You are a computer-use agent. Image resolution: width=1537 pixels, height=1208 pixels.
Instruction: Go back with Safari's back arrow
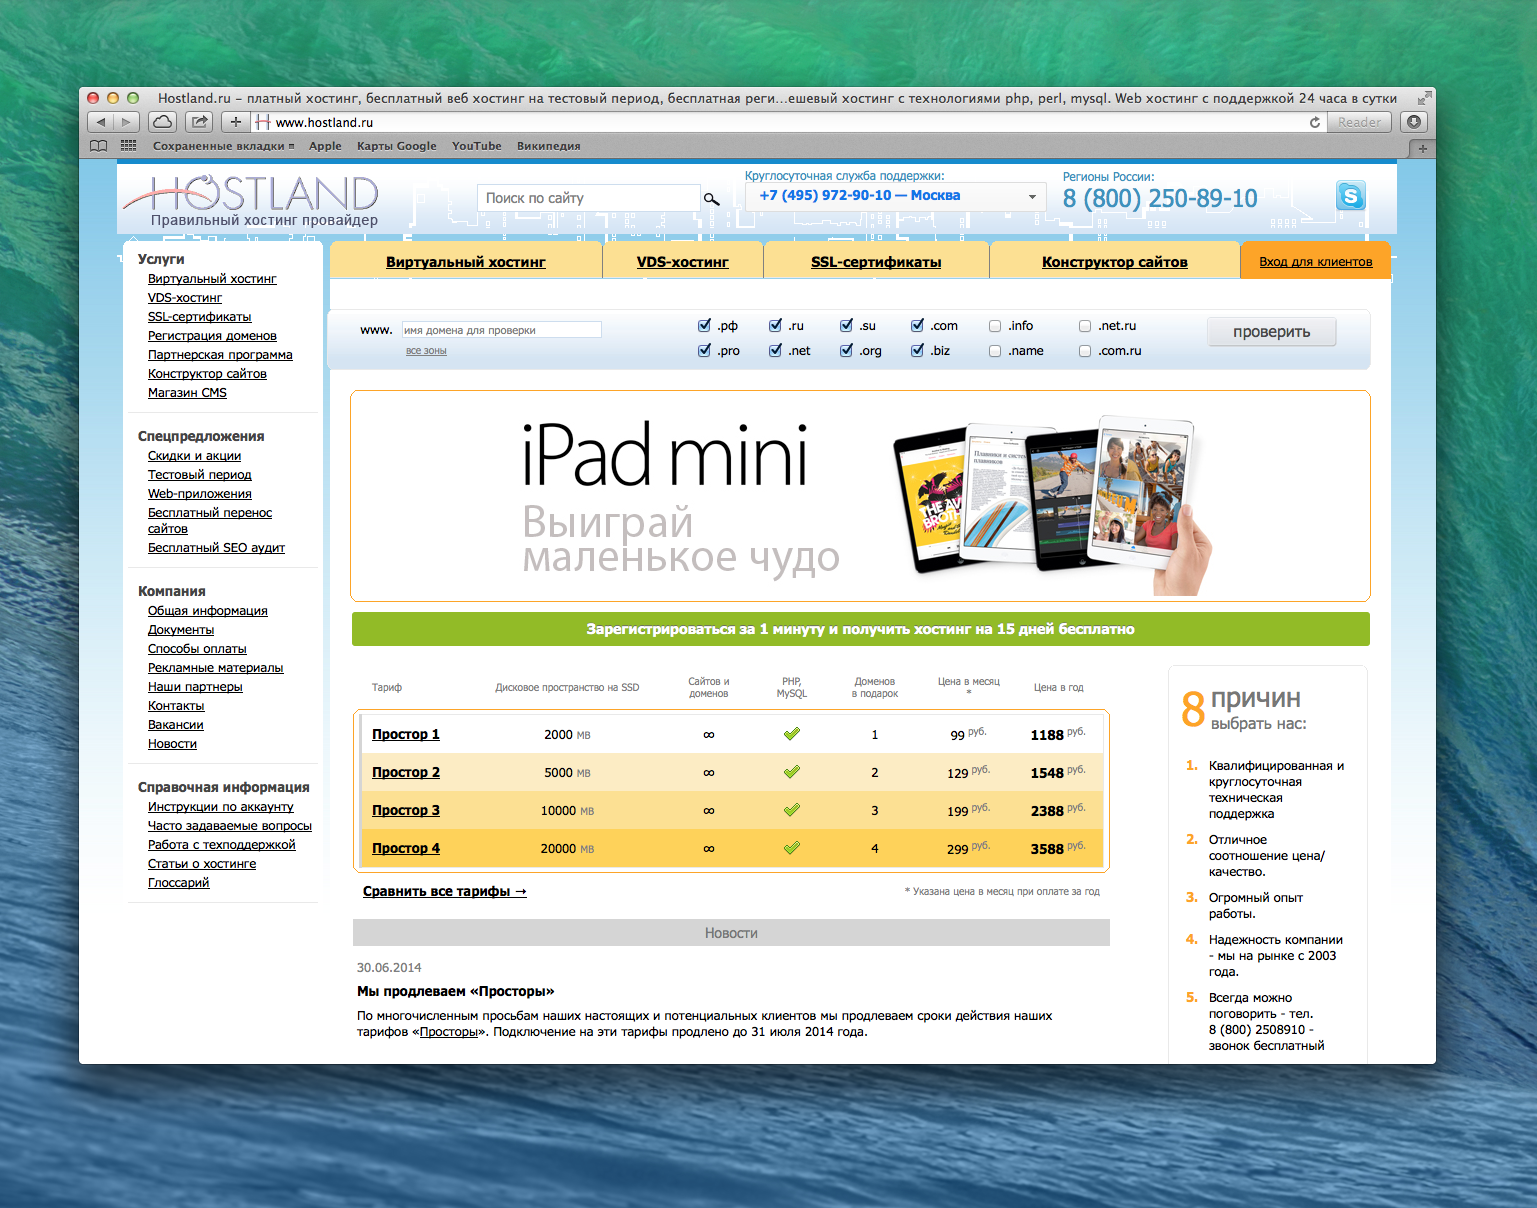(101, 122)
